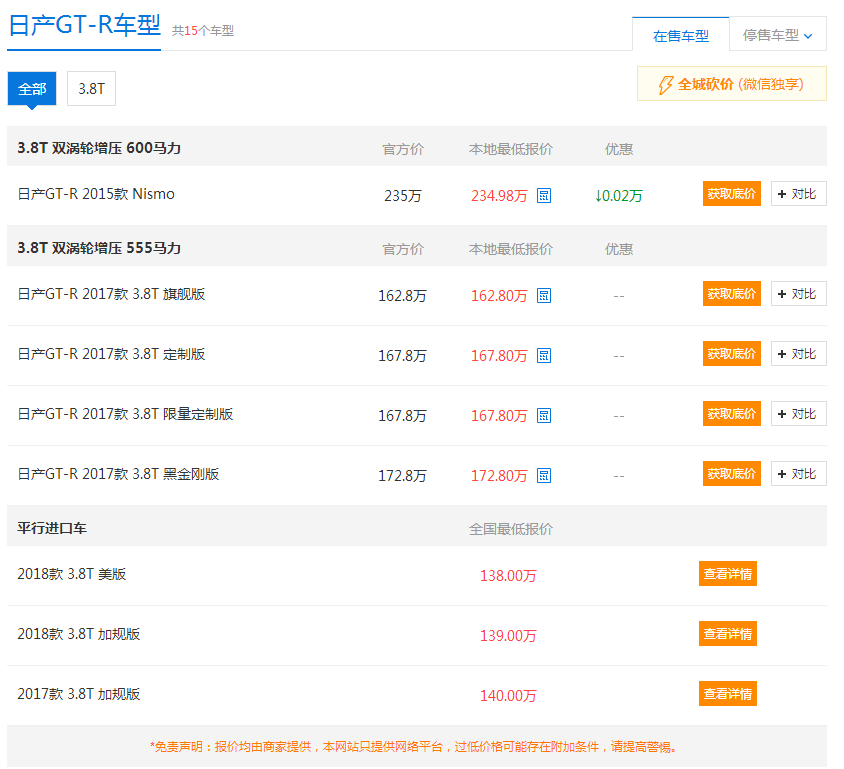Click the 139.00万 price
This screenshot has height=769, width=844.
(508, 636)
